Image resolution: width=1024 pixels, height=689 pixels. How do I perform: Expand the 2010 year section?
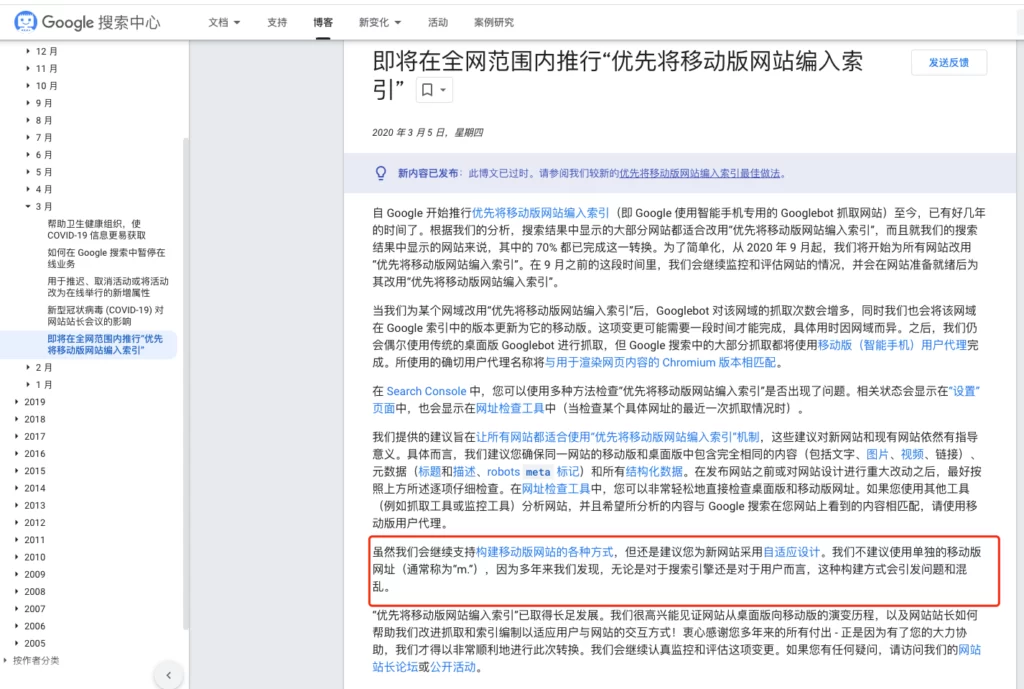pyautogui.click(x=30, y=557)
